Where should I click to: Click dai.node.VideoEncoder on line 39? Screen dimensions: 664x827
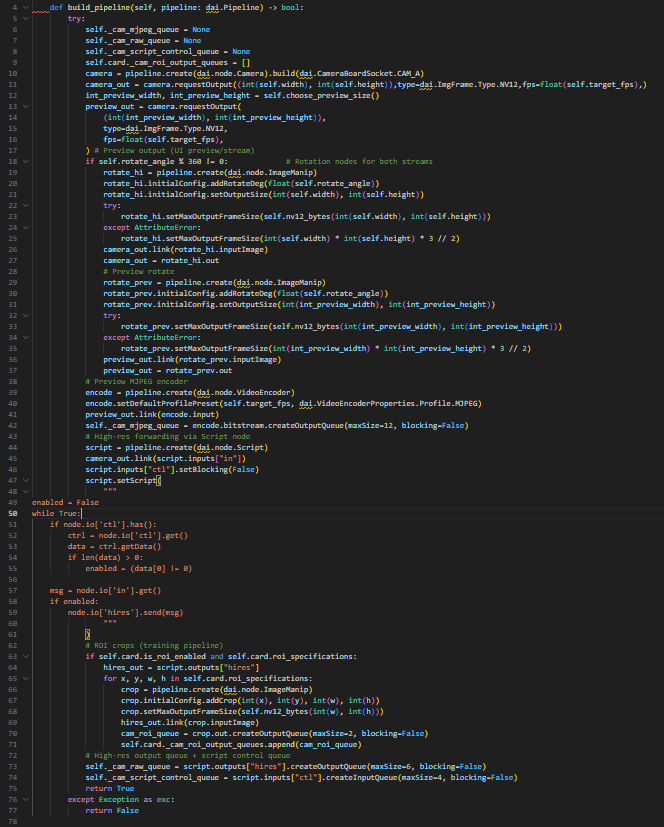[243, 392]
